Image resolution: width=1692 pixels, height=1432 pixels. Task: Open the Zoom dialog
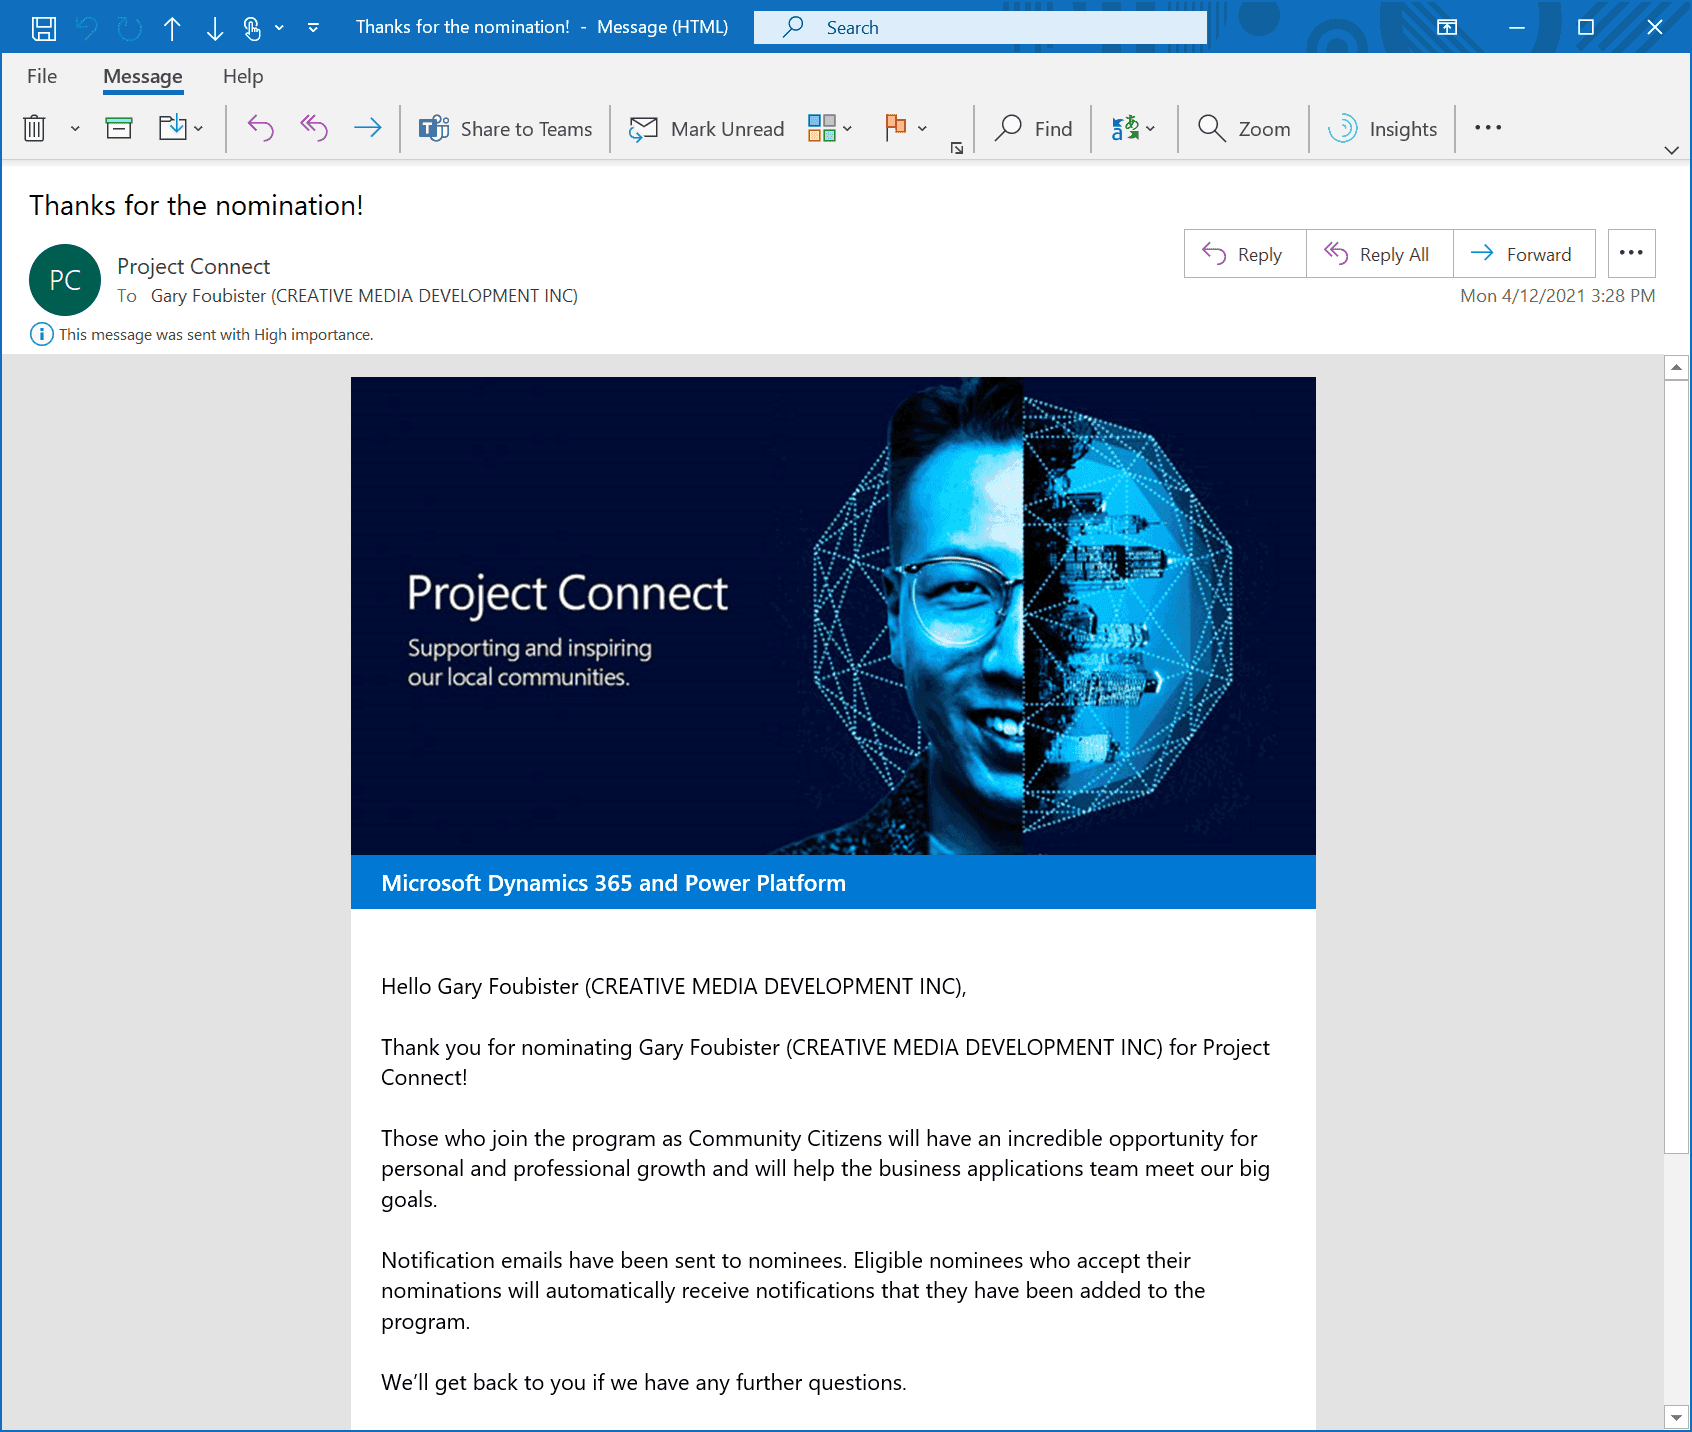tap(1242, 128)
